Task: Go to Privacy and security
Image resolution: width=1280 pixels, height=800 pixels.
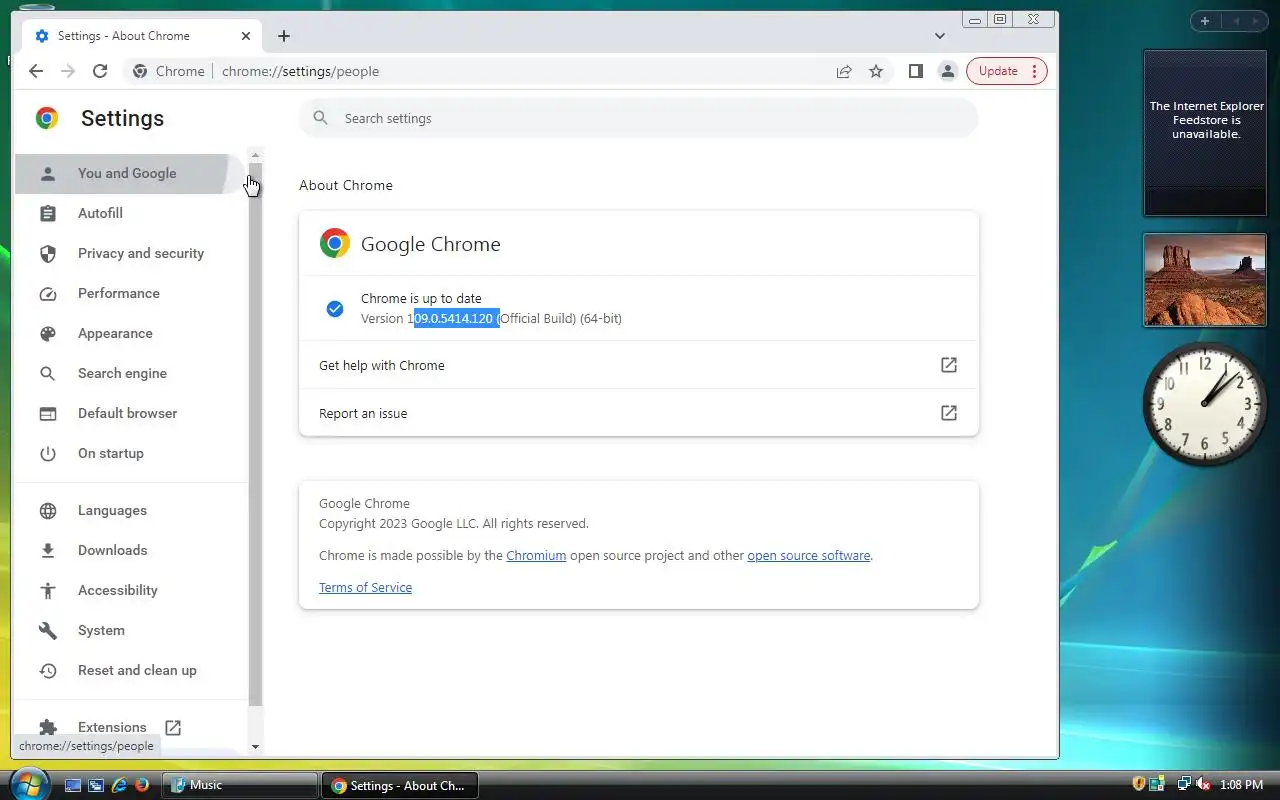Action: [x=130, y=253]
